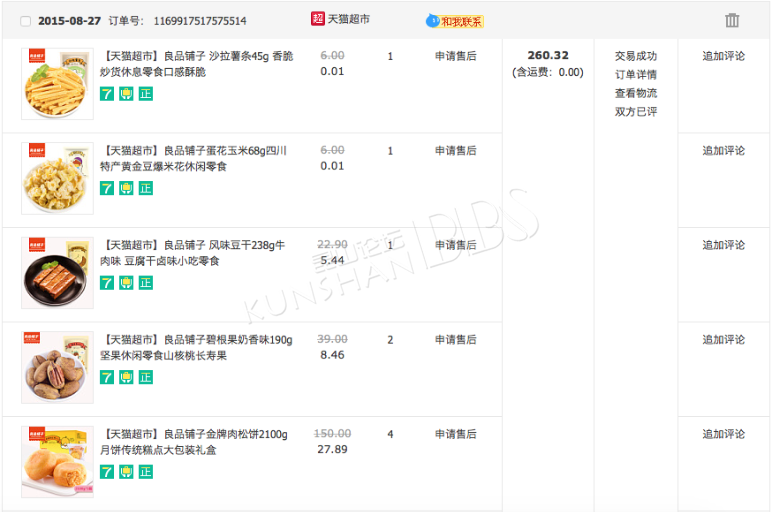Click the shipping fee text (含运费: 0.00)
This screenshot has height=512, width=780.
click(x=548, y=73)
